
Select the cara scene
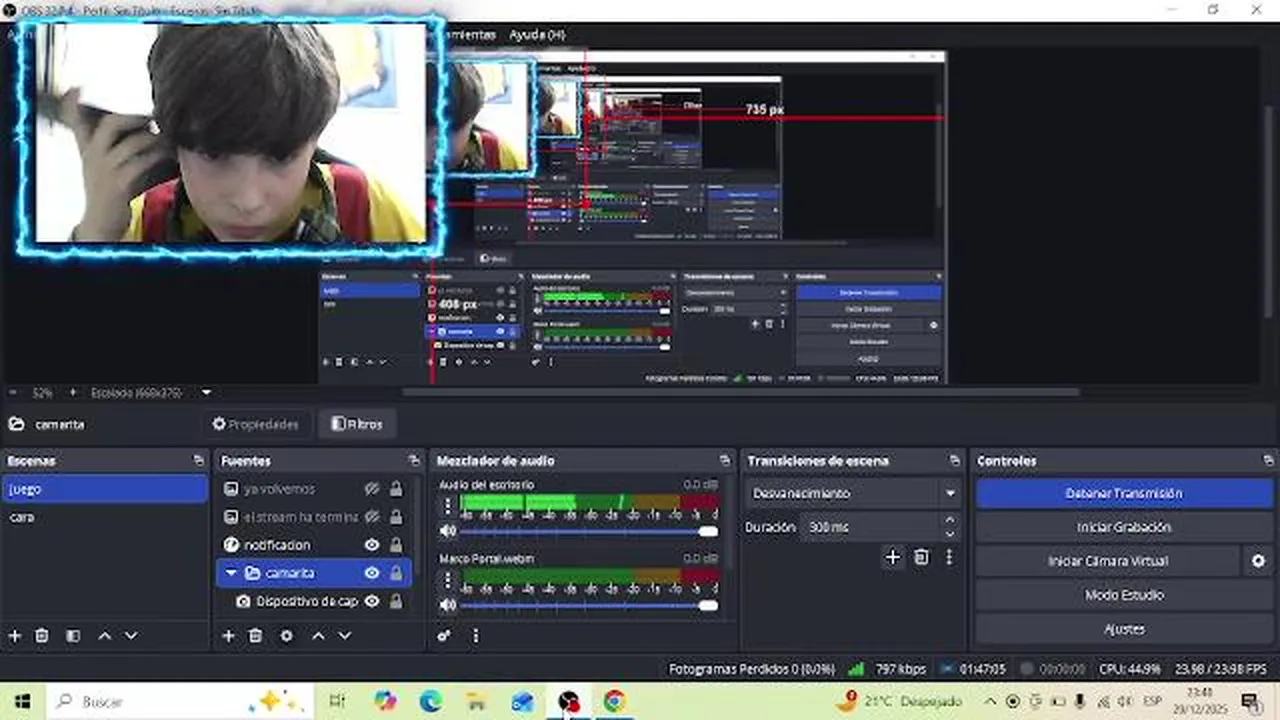pos(105,517)
